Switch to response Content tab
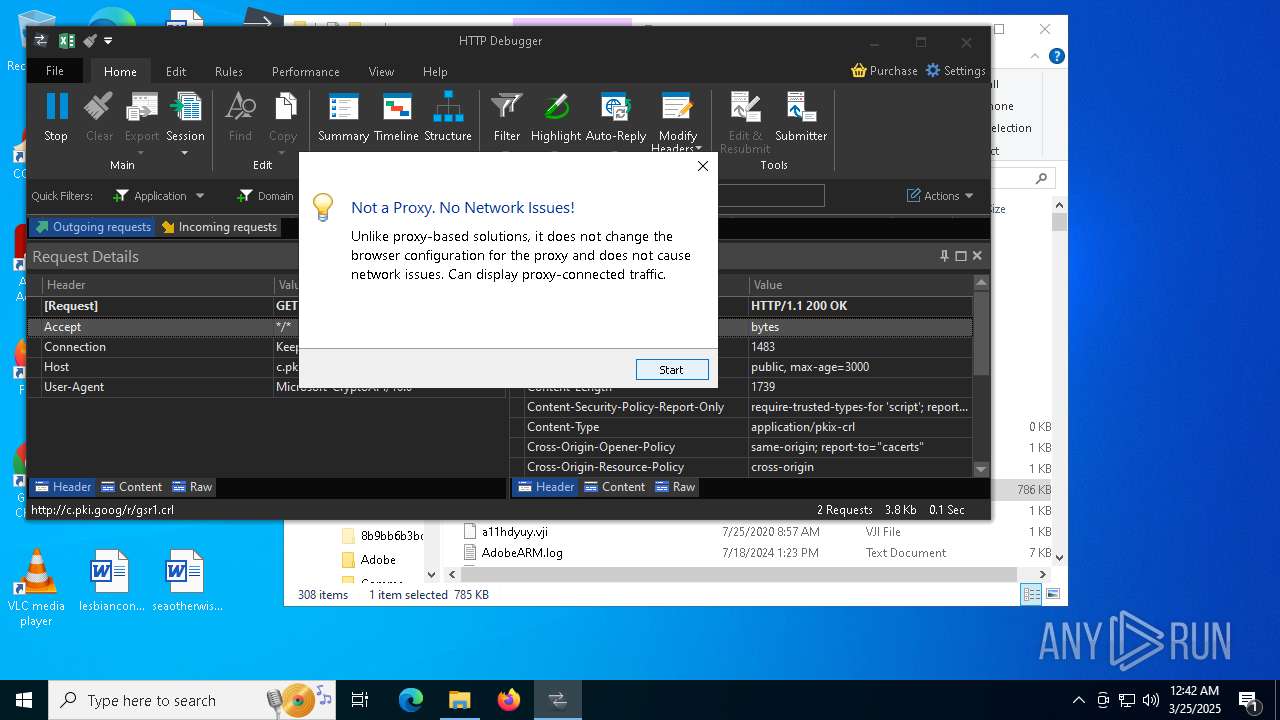The width and height of the screenshot is (1280, 720). [614, 487]
